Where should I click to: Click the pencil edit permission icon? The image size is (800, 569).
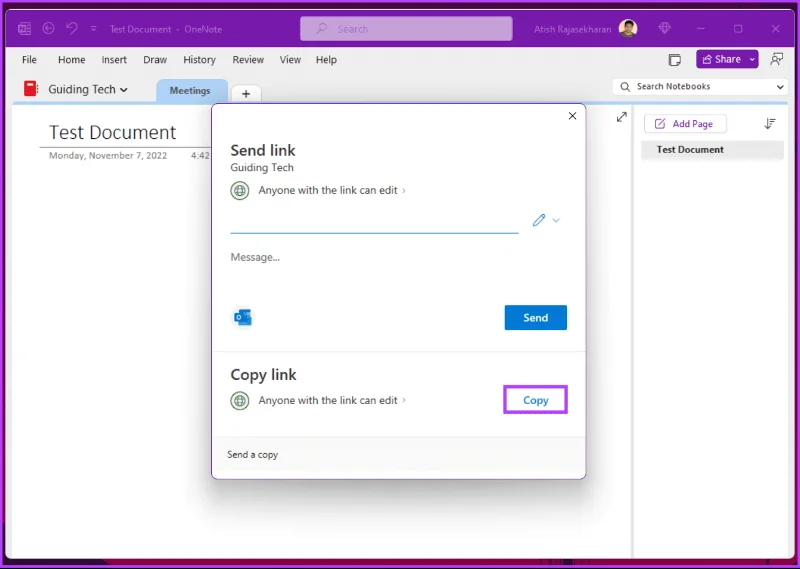tap(539, 220)
